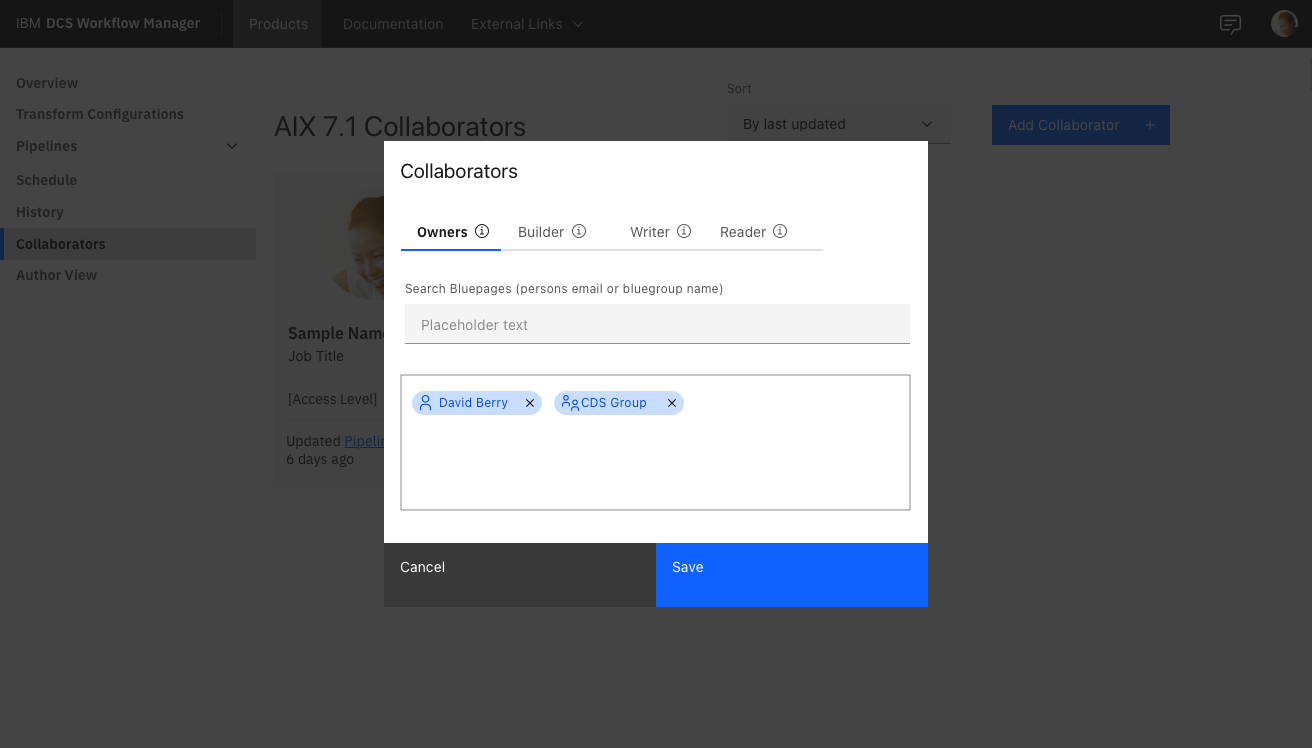Open Author View in the sidebar

[x=56, y=275]
